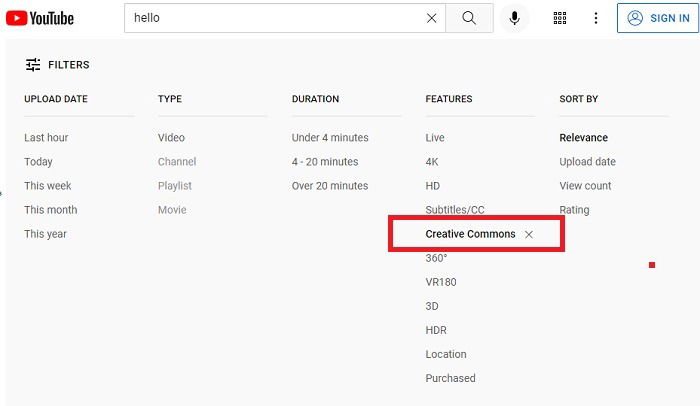Screen dimensions: 700x406
Task: Click the SORT BY column heading
Action: [x=579, y=99]
